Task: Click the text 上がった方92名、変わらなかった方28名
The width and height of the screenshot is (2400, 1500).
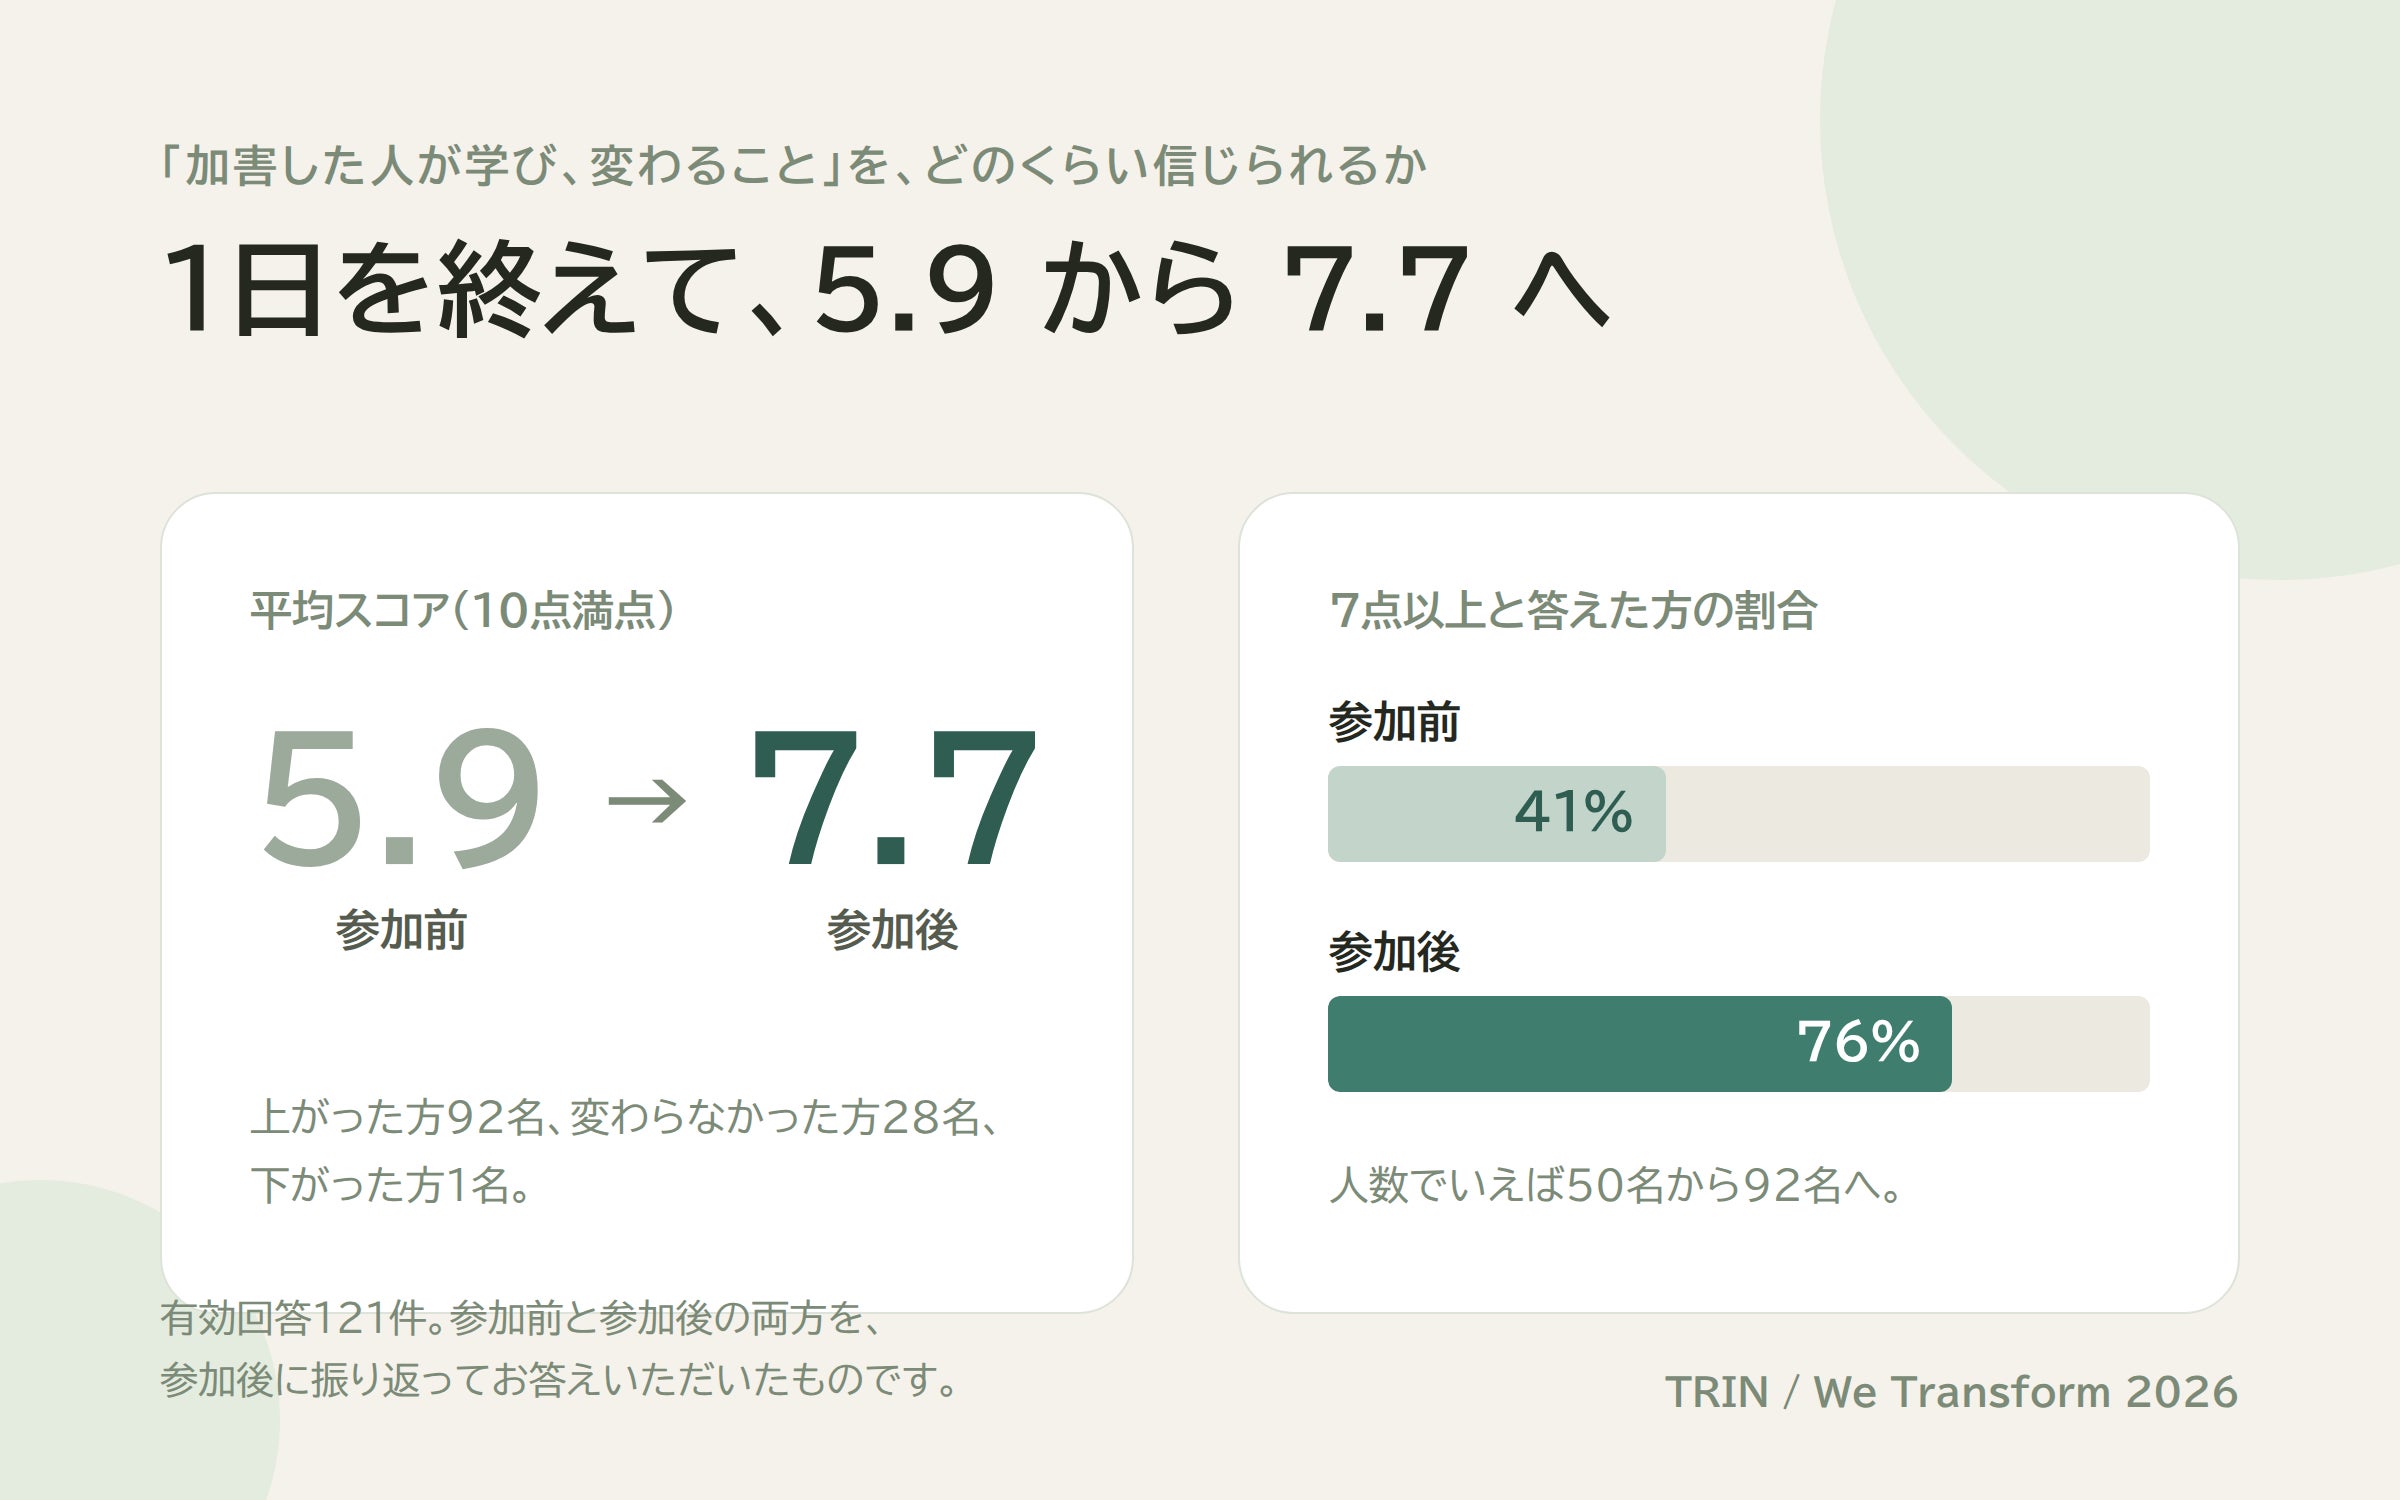Action: tap(615, 1118)
